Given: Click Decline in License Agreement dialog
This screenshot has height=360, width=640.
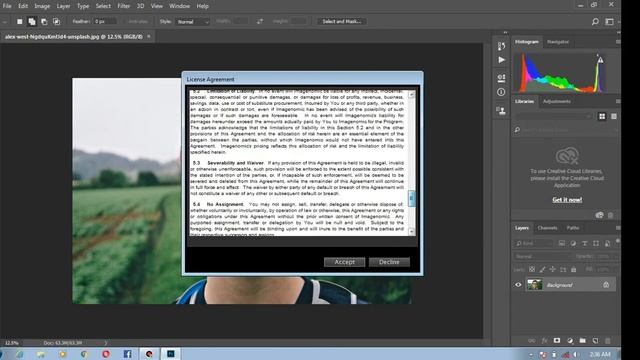Looking at the screenshot, I should pyautogui.click(x=389, y=262).
